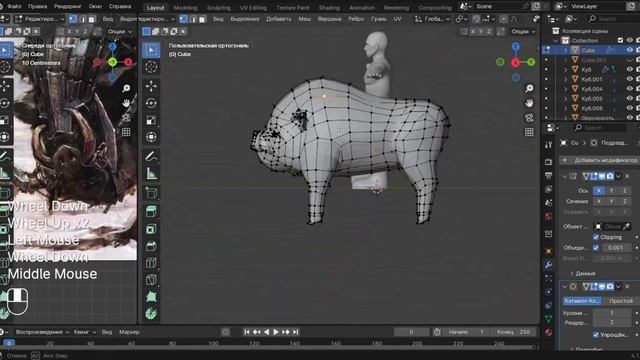Select the Spin tool
640x360 pixels.
tap(151, 313)
